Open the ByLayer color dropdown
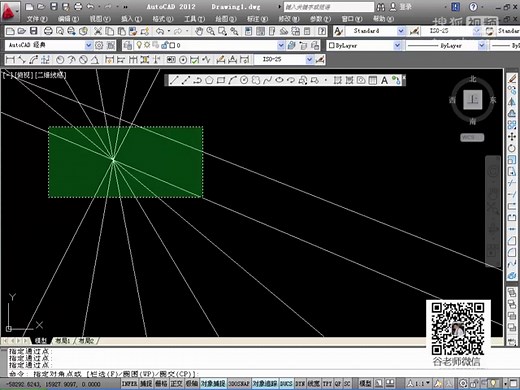This screenshot has width=520, height=390. [397, 45]
